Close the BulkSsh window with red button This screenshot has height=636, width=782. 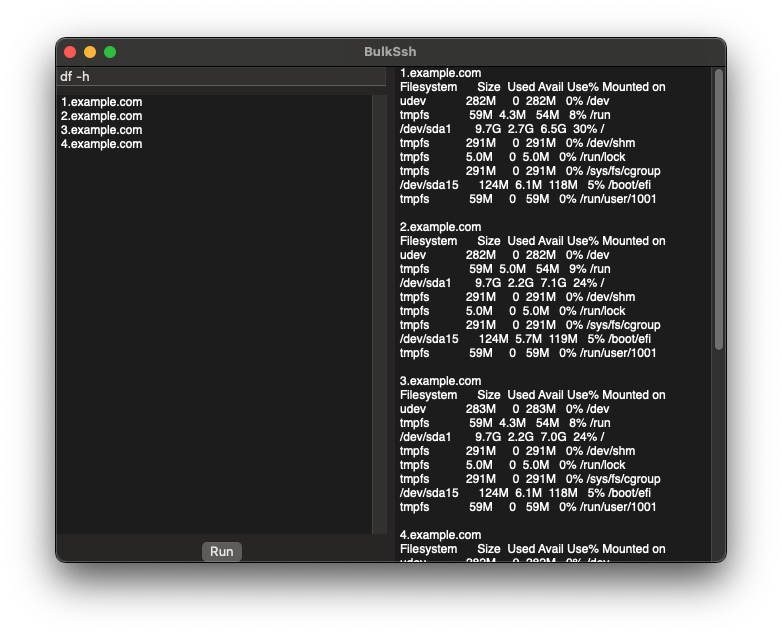[70, 52]
